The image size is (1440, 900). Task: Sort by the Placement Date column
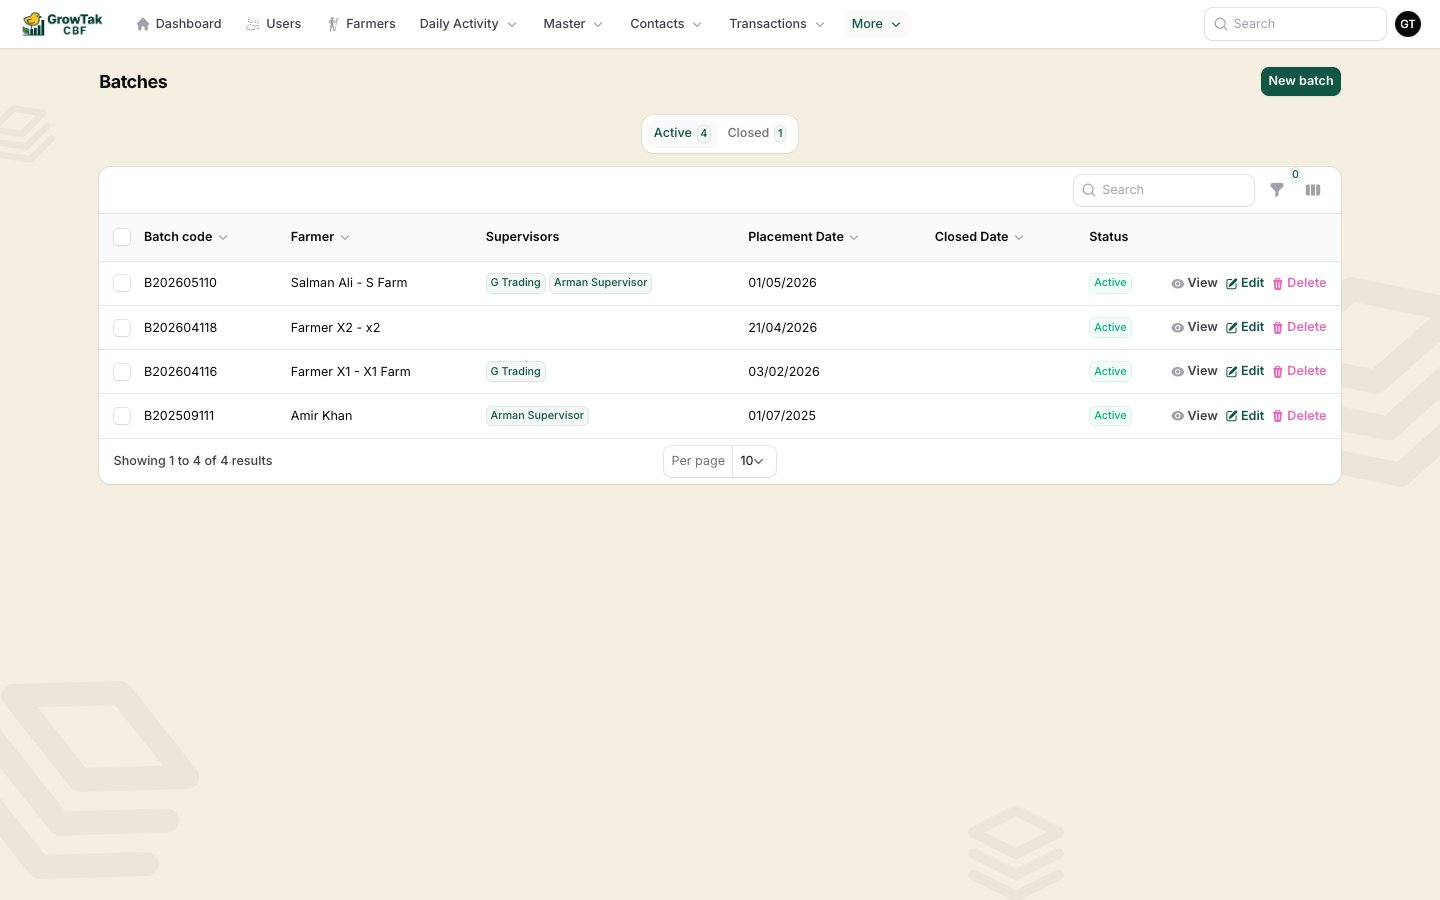(x=803, y=237)
